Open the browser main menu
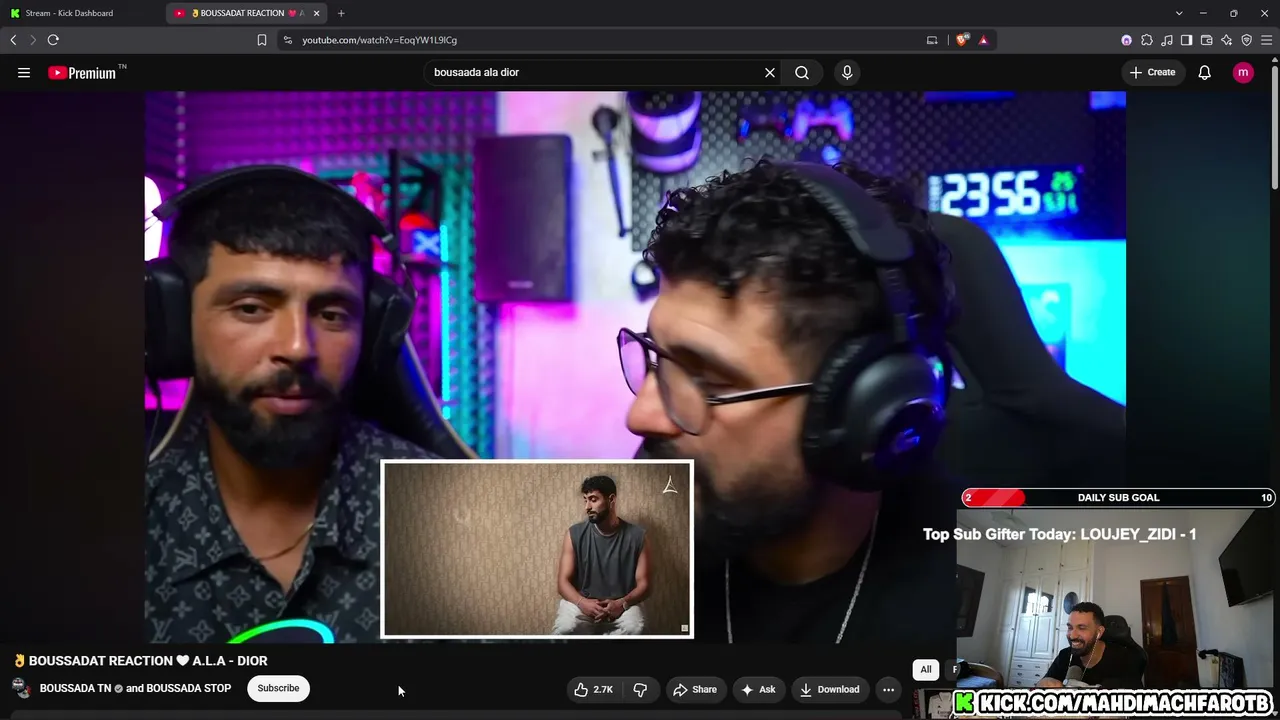This screenshot has height=720, width=1280. [x=1267, y=40]
